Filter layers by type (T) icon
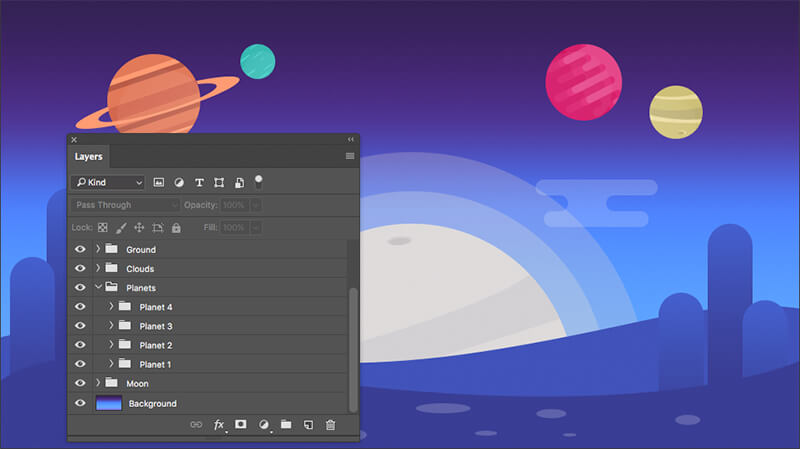This screenshot has width=800, height=449. 199,183
